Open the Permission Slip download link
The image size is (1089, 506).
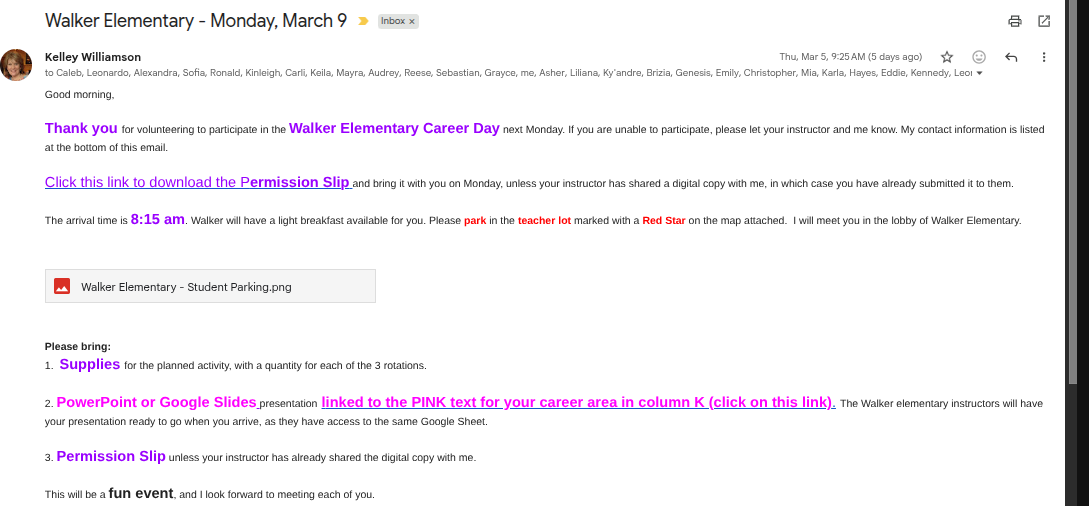tap(198, 182)
